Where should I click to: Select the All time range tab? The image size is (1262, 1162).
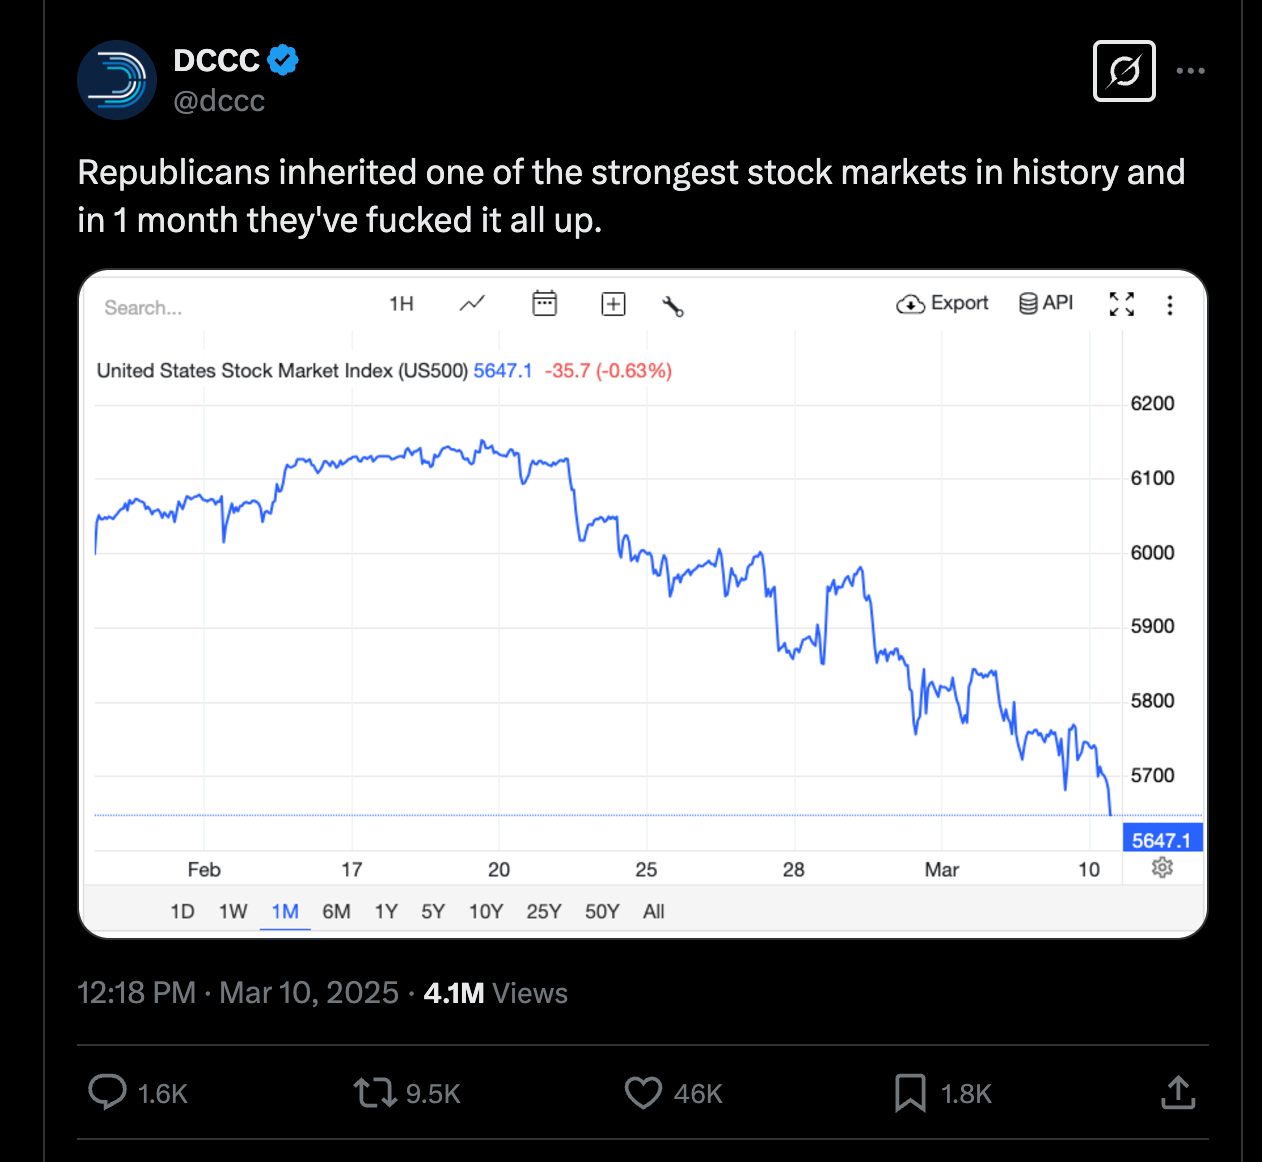pyautogui.click(x=653, y=911)
